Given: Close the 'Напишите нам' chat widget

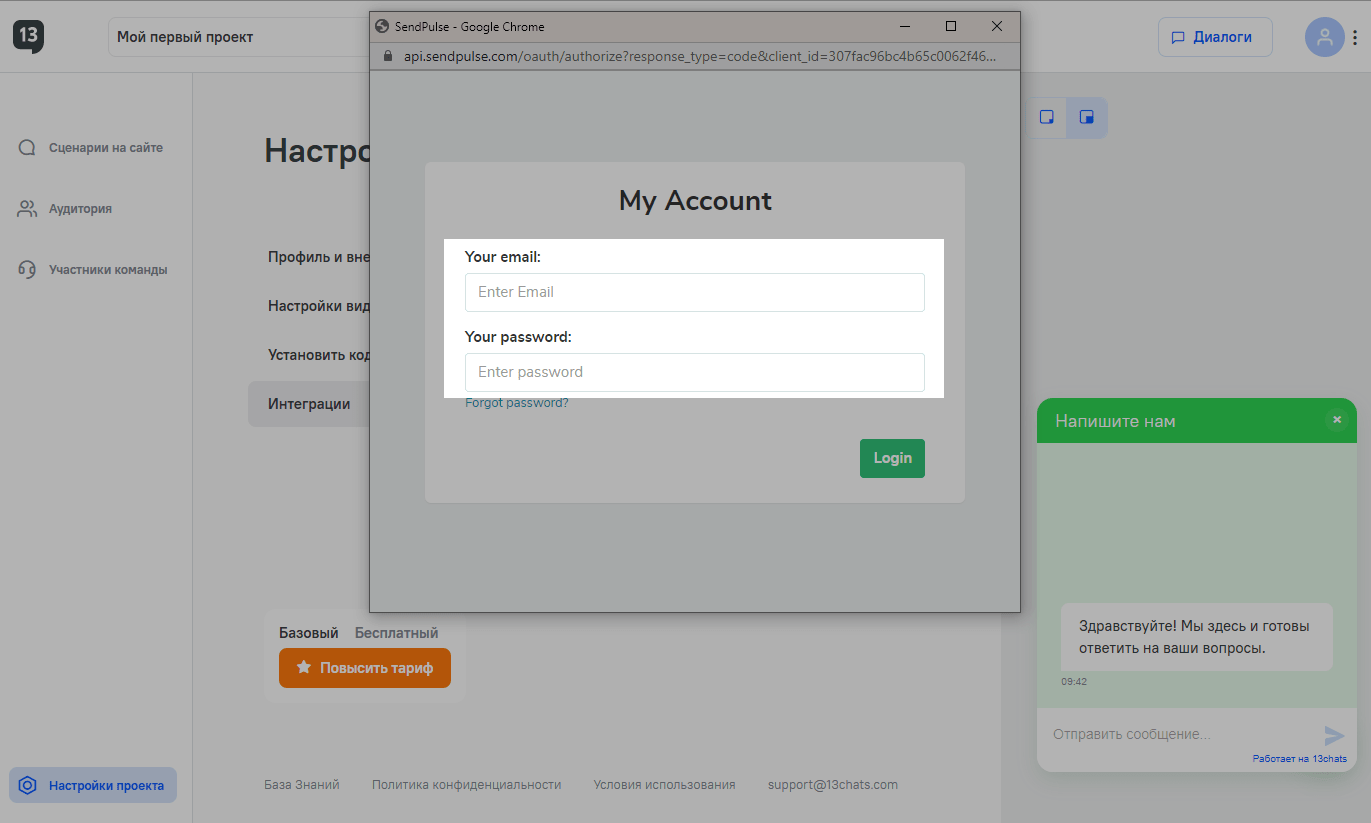Looking at the screenshot, I should [1337, 420].
